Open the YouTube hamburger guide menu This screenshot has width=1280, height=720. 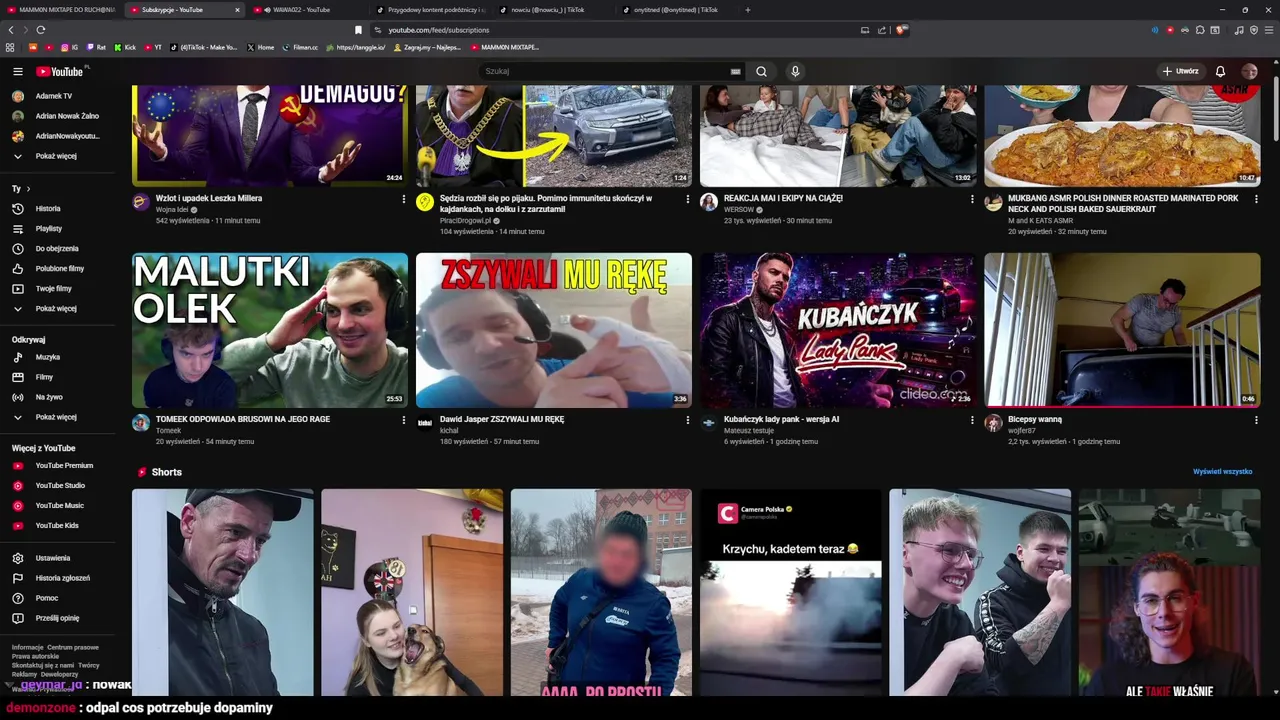[17, 72]
